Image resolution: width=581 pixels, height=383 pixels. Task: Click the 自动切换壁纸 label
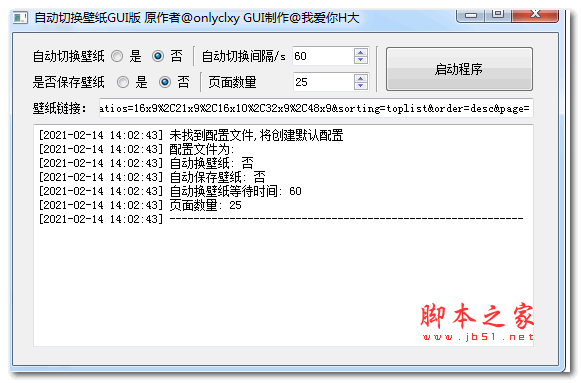69,56
